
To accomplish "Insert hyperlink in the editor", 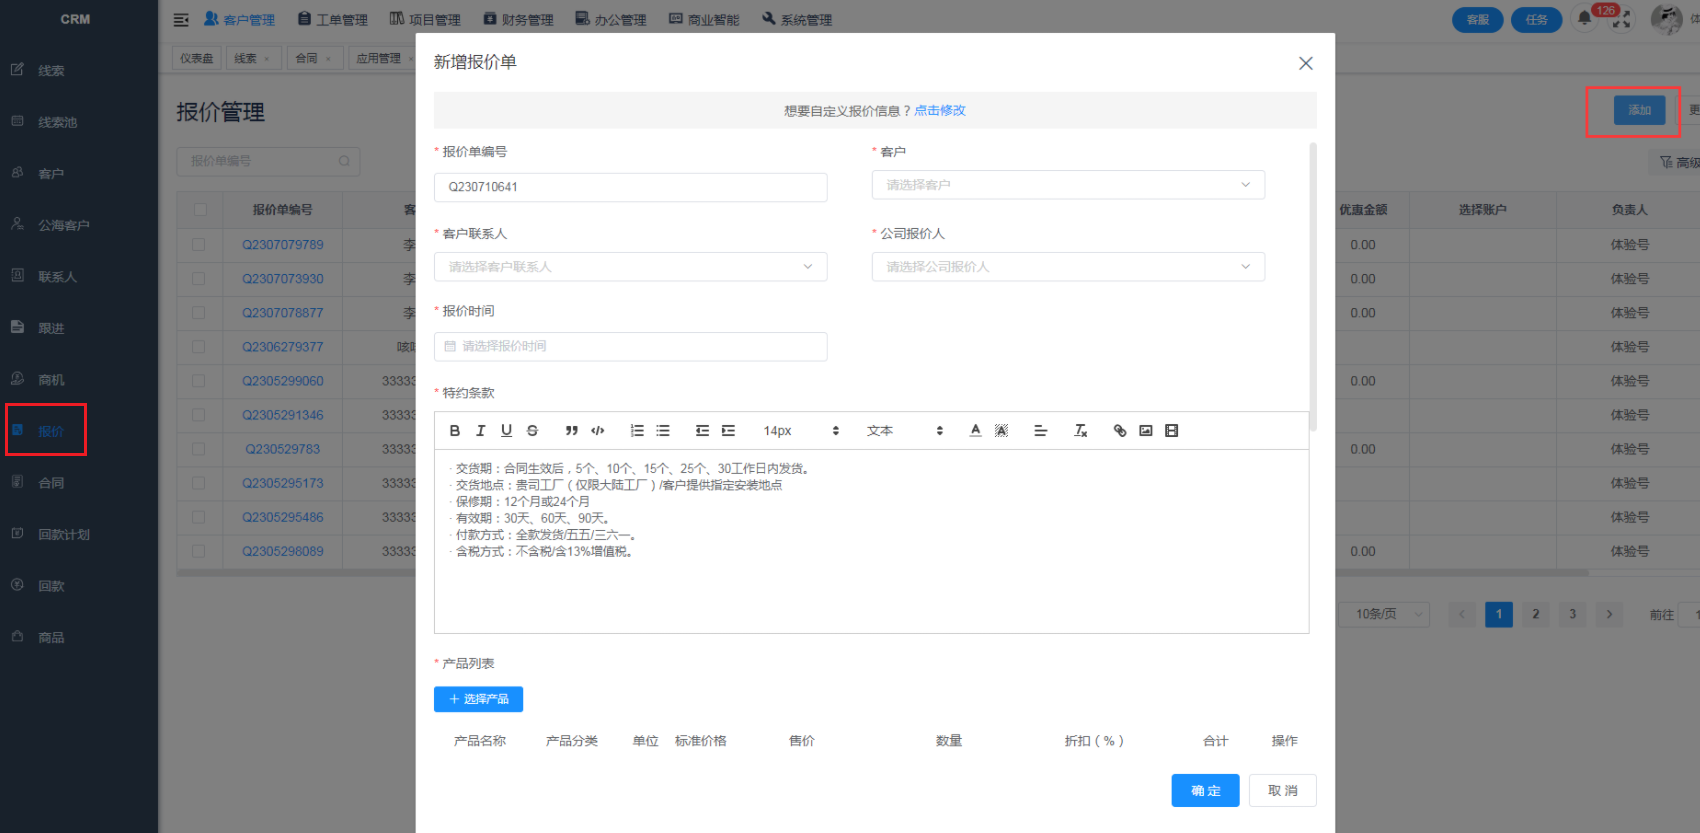I will pos(1120,431).
